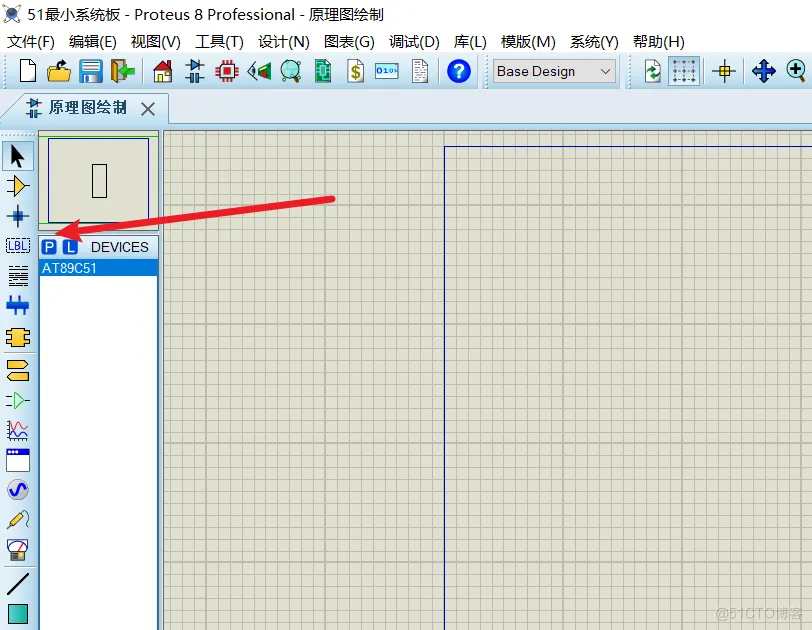Open the 系统(Y) menu
The height and width of the screenshot is (630, 812).
594,41
